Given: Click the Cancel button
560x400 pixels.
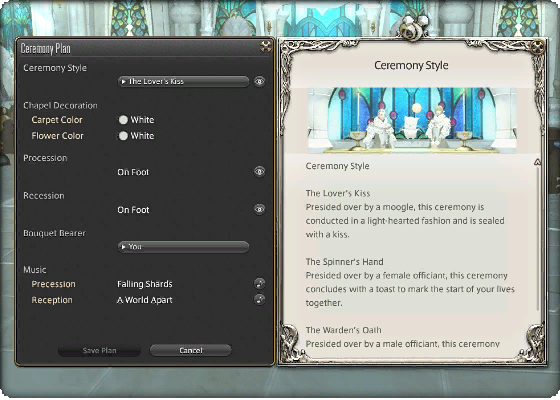Looking at the screenshot, I should [191, 350].
